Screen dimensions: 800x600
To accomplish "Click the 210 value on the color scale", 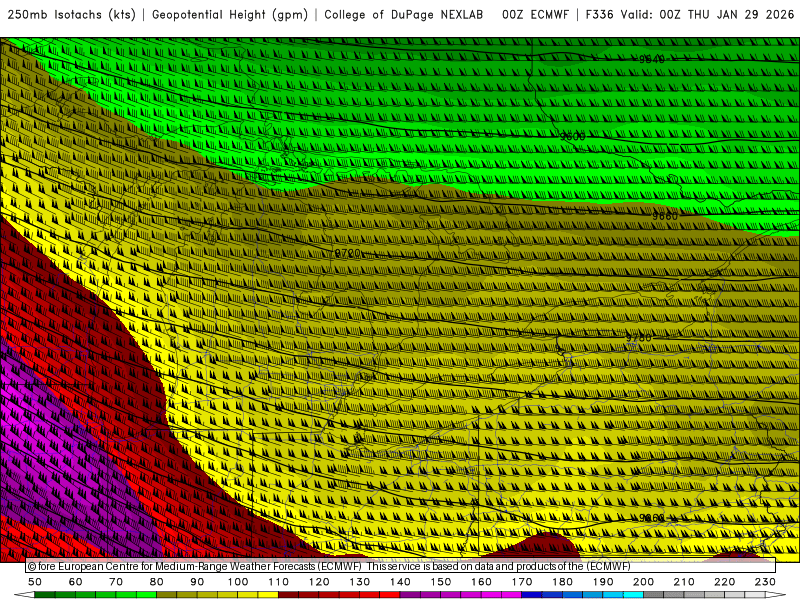I will 684,582.
